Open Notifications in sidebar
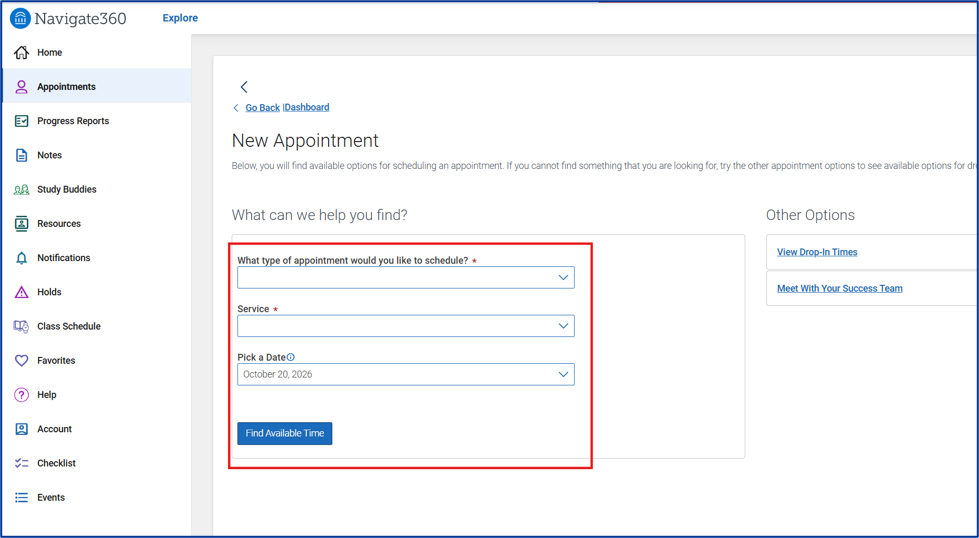Viewport: 979px width, 538px height. (x=96, y=258)
